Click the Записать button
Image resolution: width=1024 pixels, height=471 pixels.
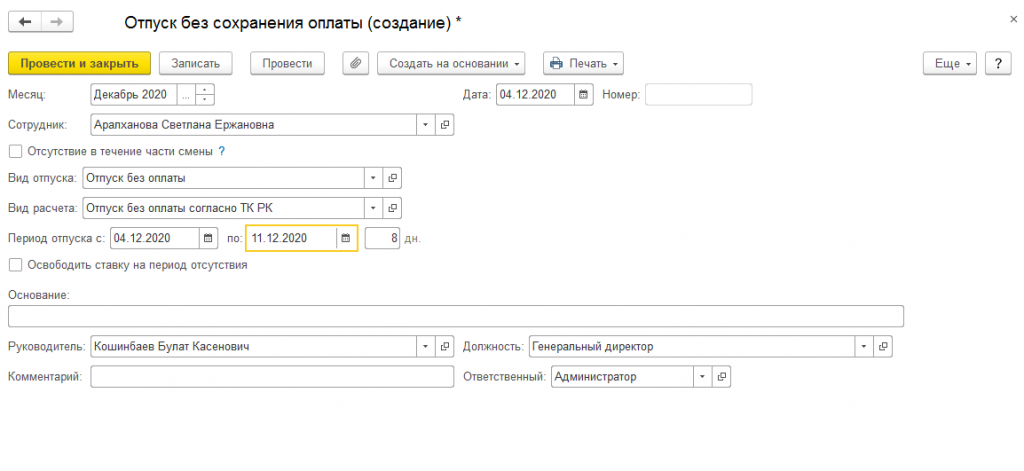[x=196, y=63]
